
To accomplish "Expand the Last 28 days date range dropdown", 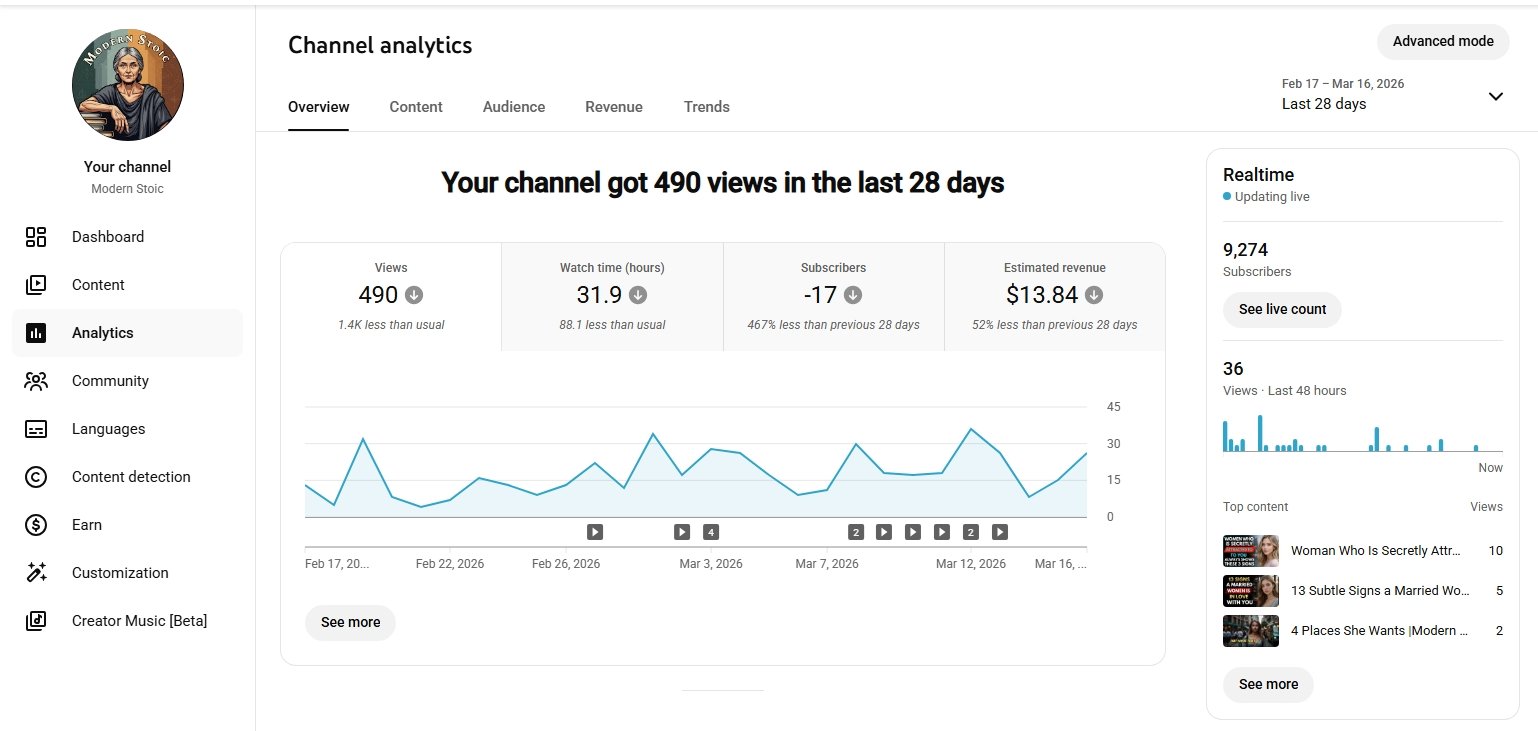I will [1495, 96].
